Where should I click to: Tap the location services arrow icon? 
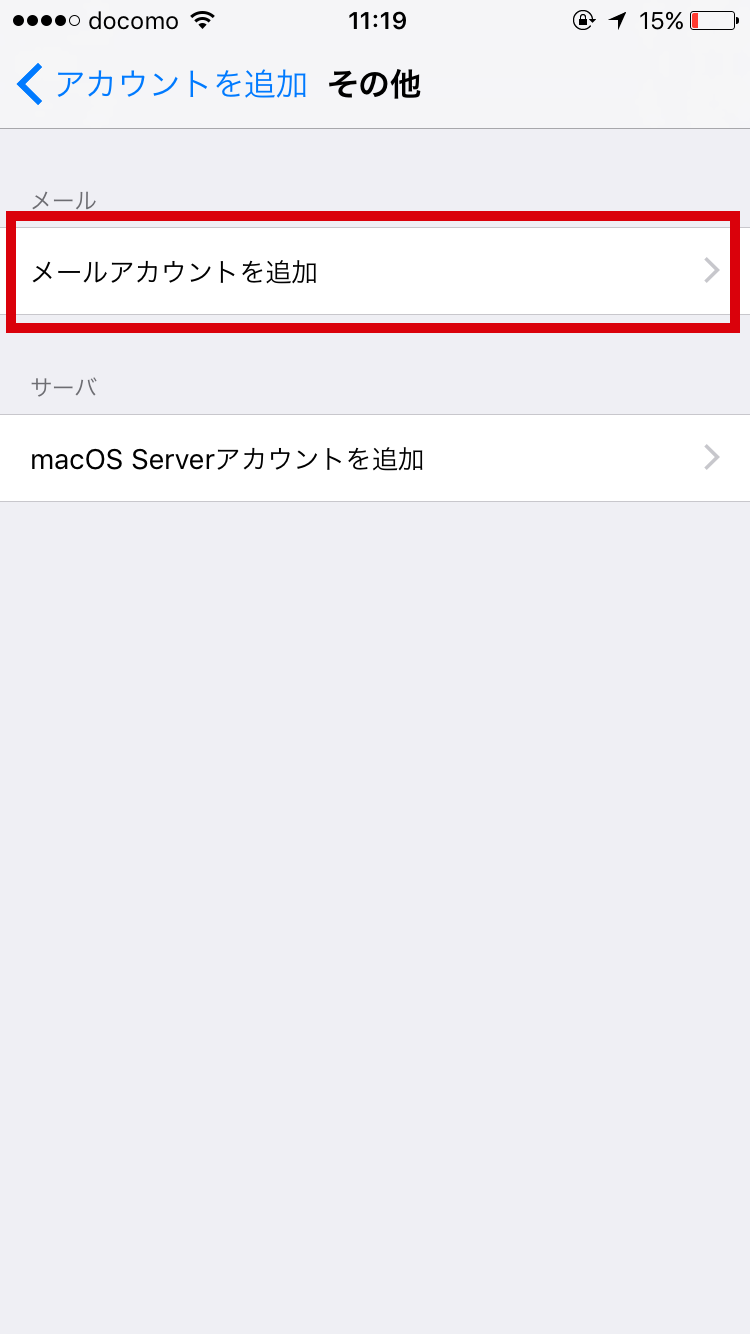point(617,21)
